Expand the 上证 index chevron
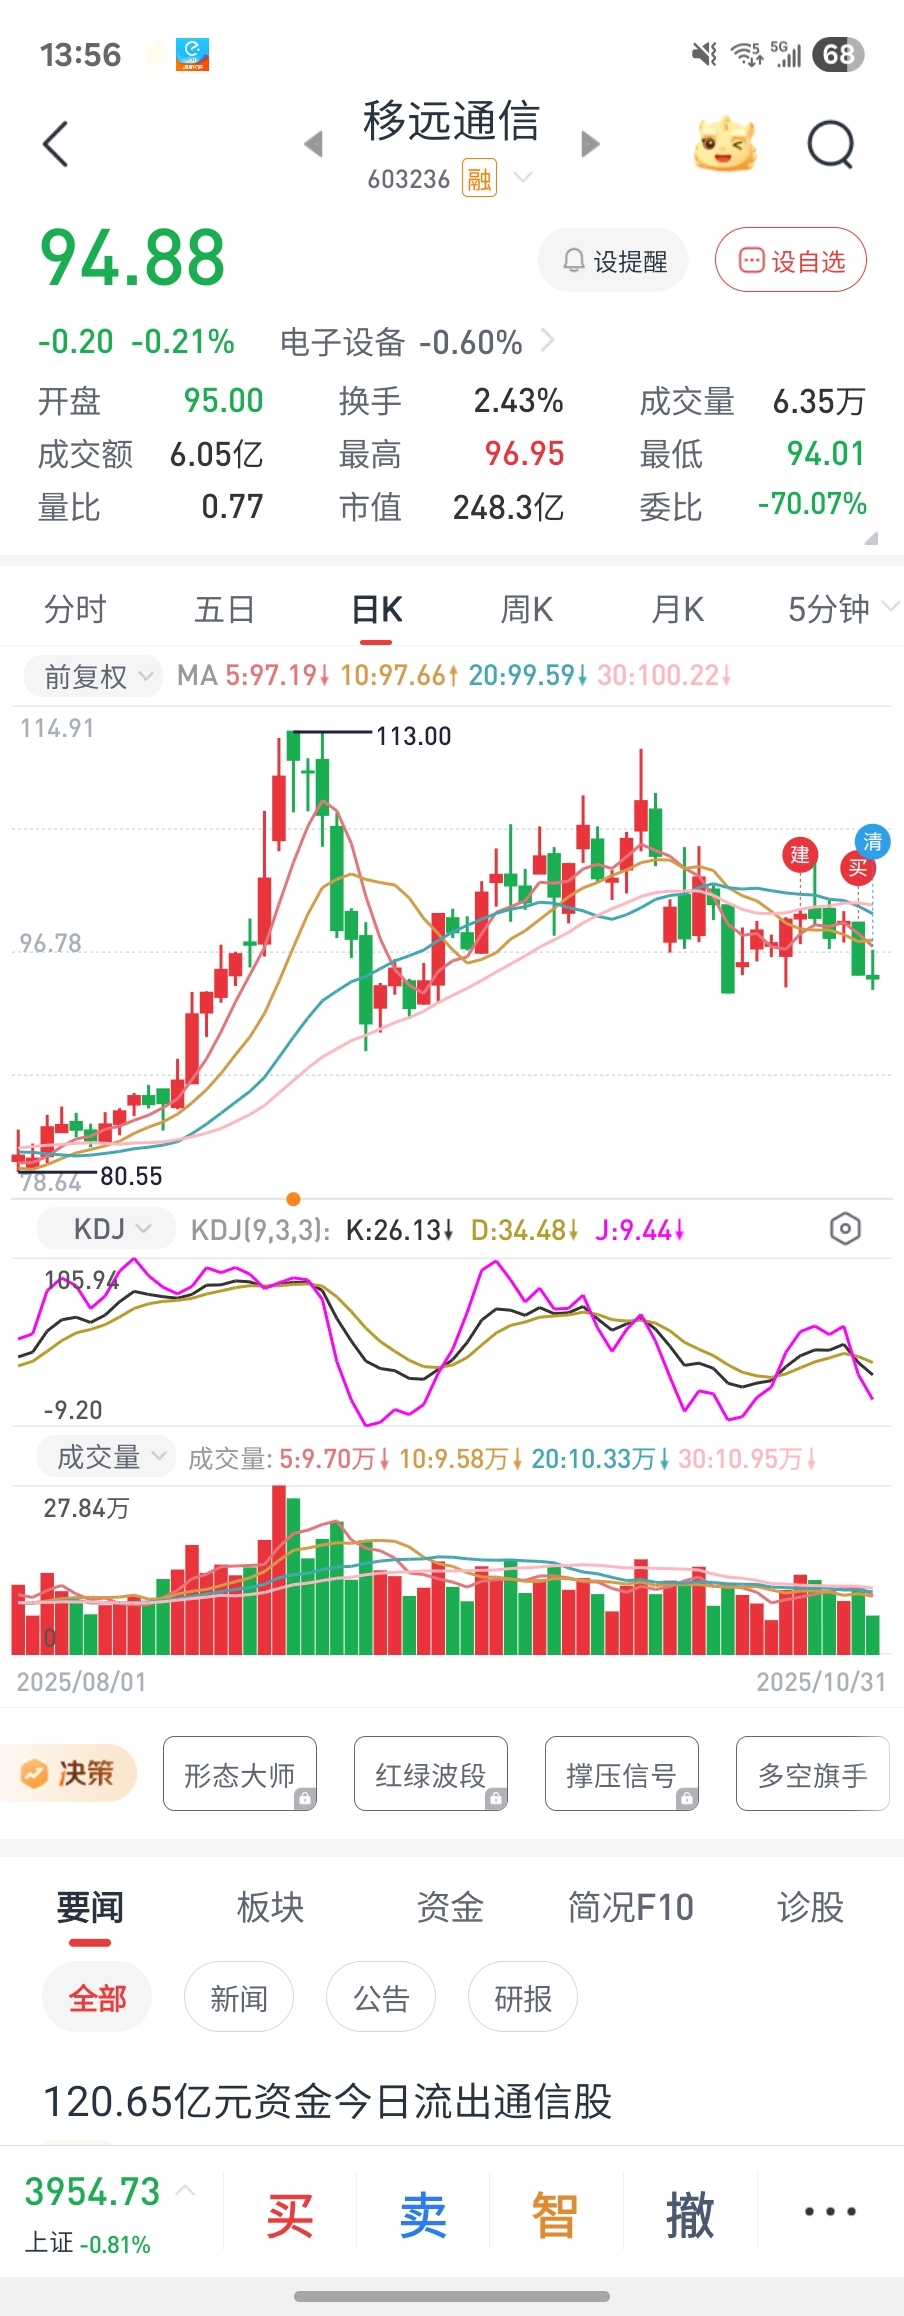Viewport: 904px width, 2316px height. point(185,2190)
